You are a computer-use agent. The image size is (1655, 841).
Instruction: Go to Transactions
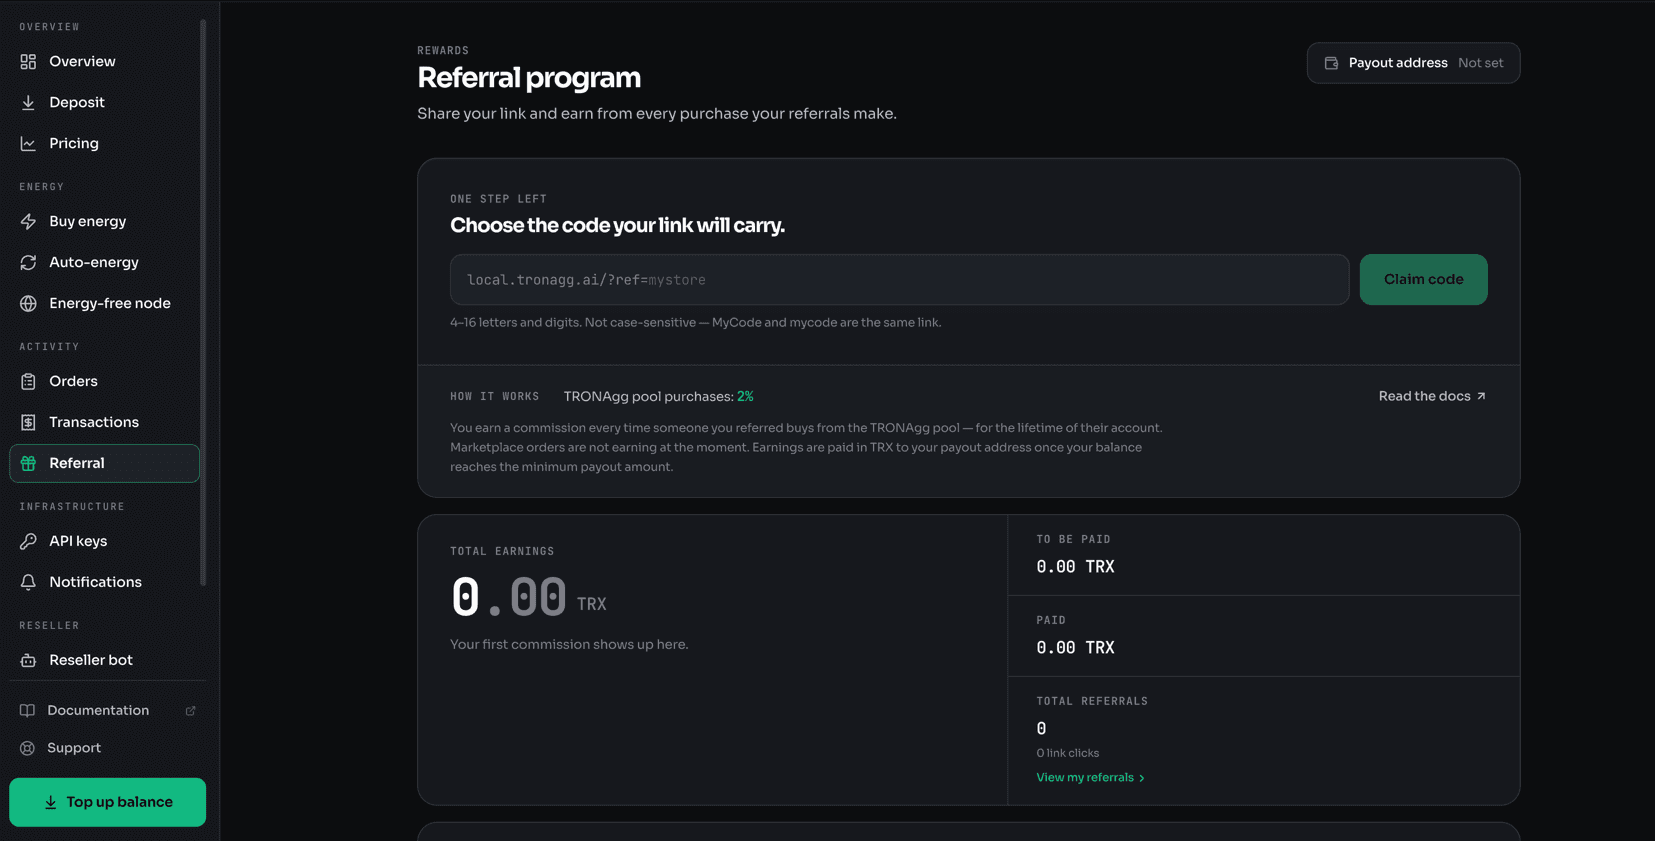[x=104, y=423]
